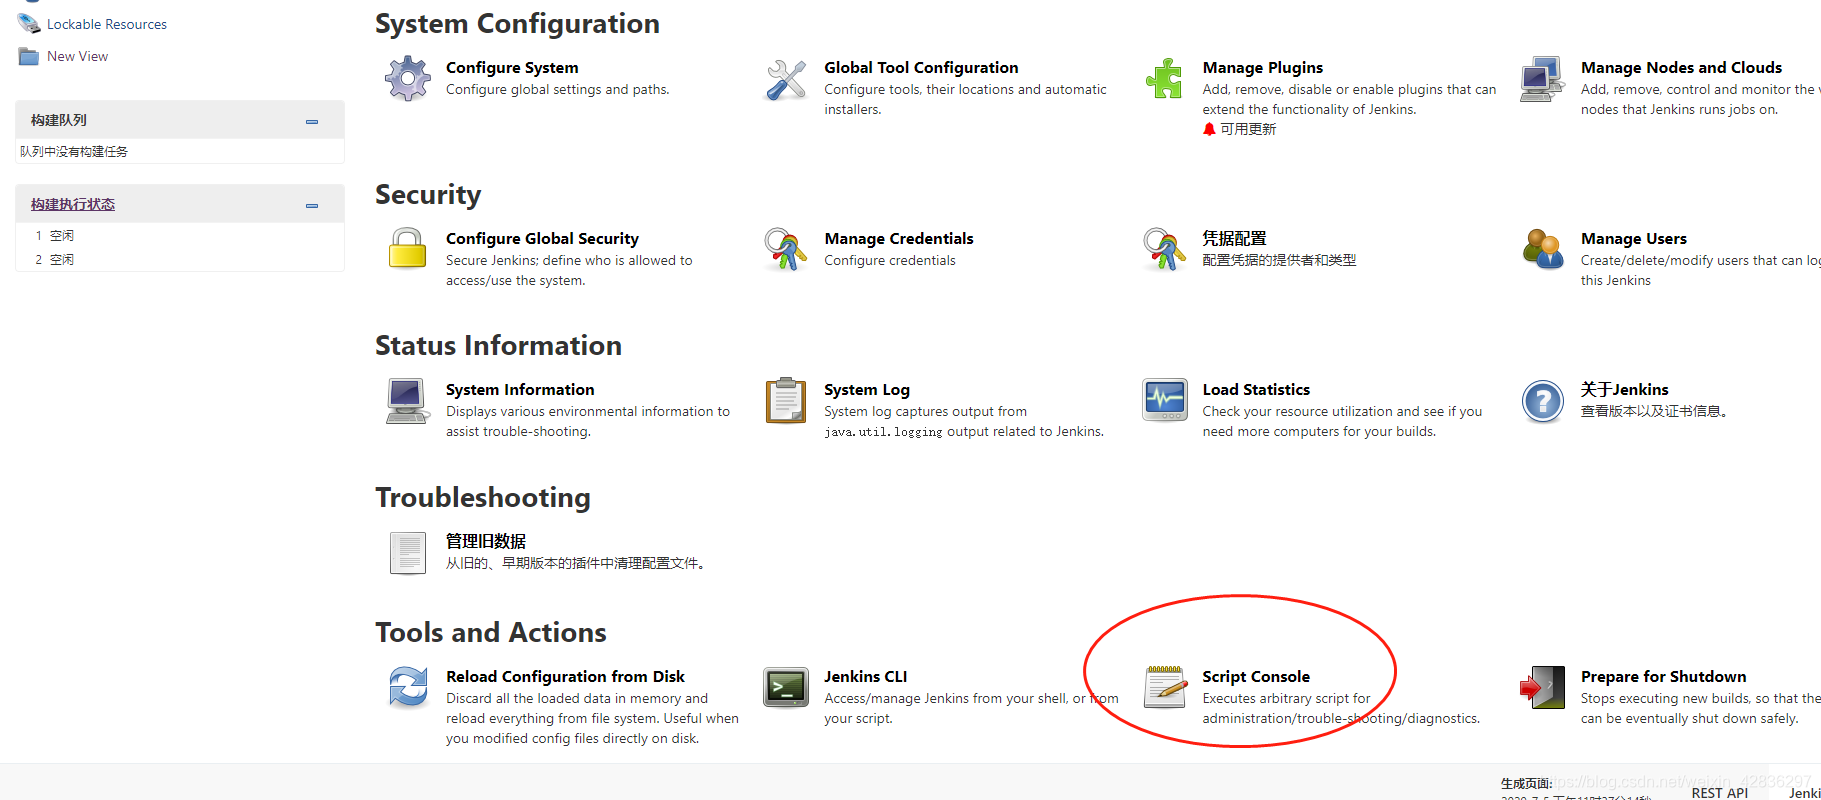Open the 凭据配置 link
The height and width of the screenshot is (800, 1821).
pyautogui.click(x=1234, y=238)
